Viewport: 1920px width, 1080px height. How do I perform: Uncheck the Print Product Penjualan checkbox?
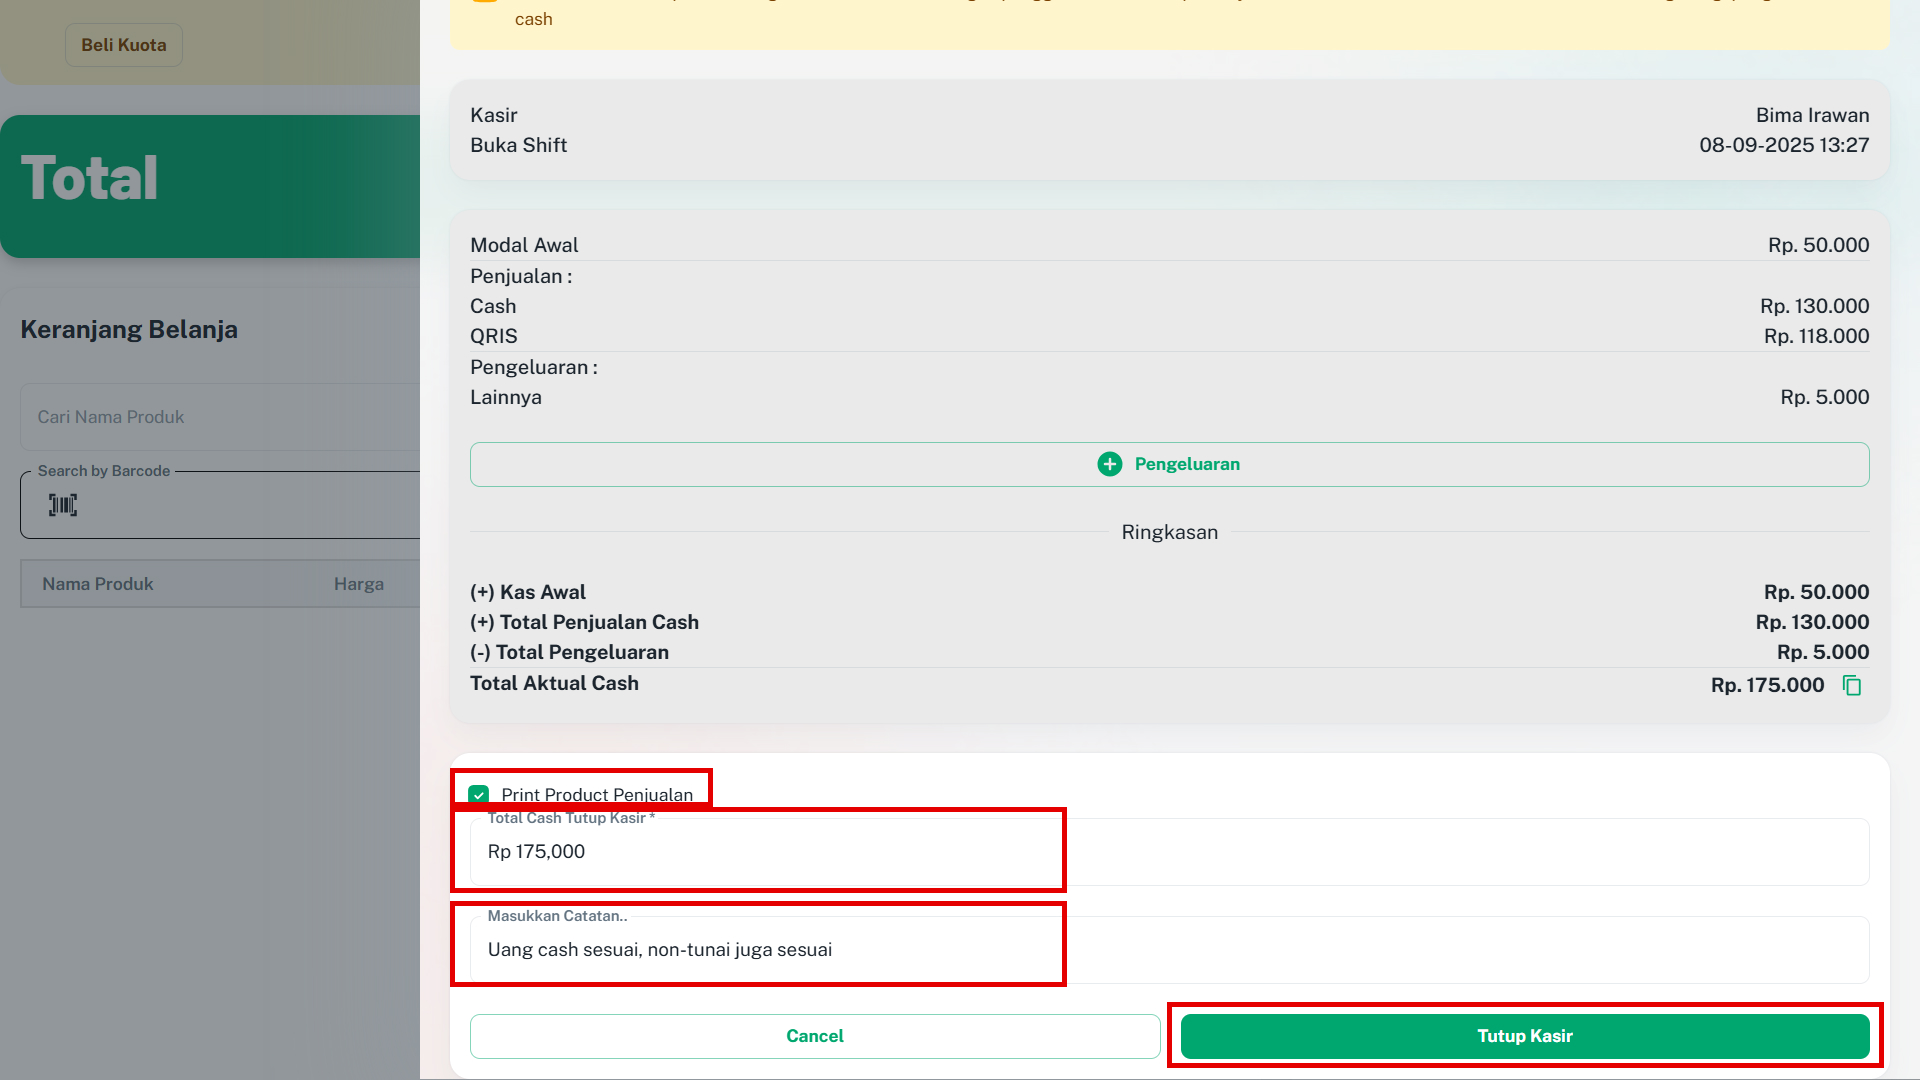coord(479,795)
